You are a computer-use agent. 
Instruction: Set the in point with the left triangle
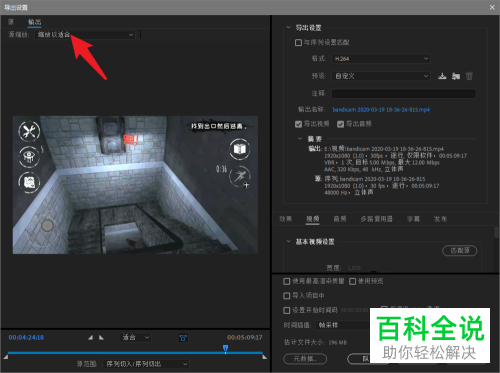tap(90, 338)
